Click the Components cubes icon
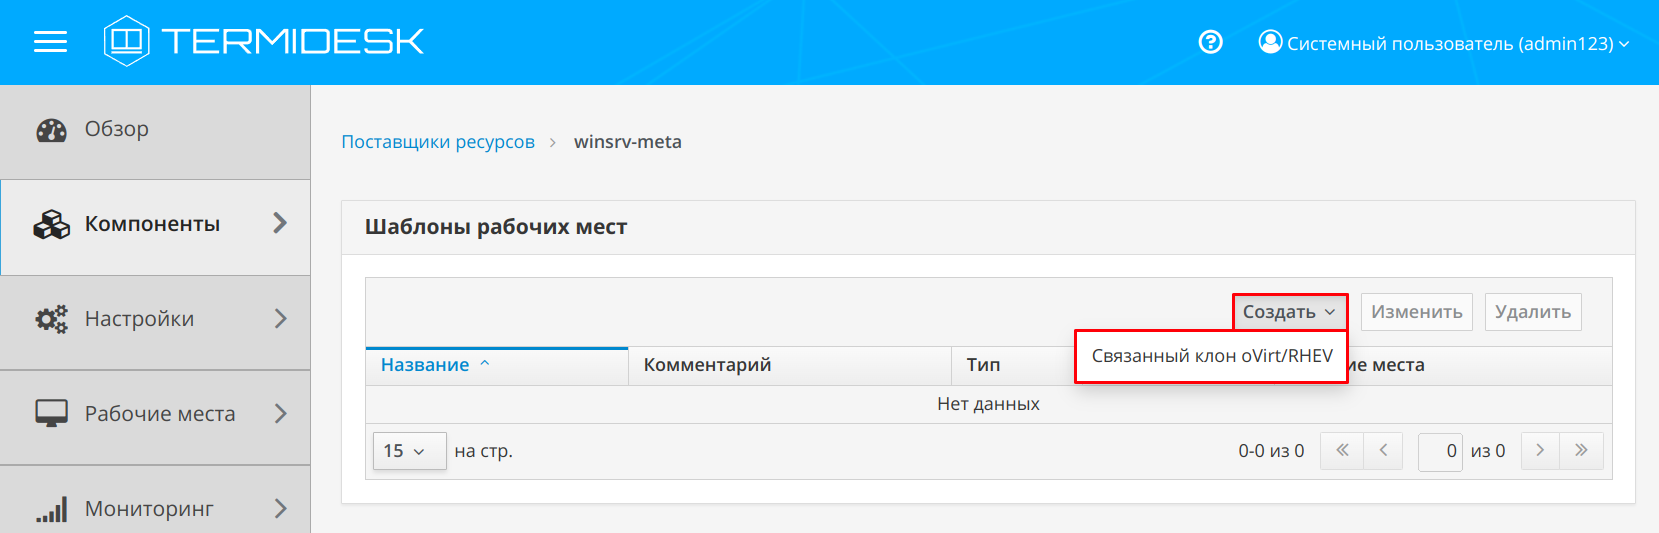Viewport: 1659px width, 533px height. coord(51,225)
